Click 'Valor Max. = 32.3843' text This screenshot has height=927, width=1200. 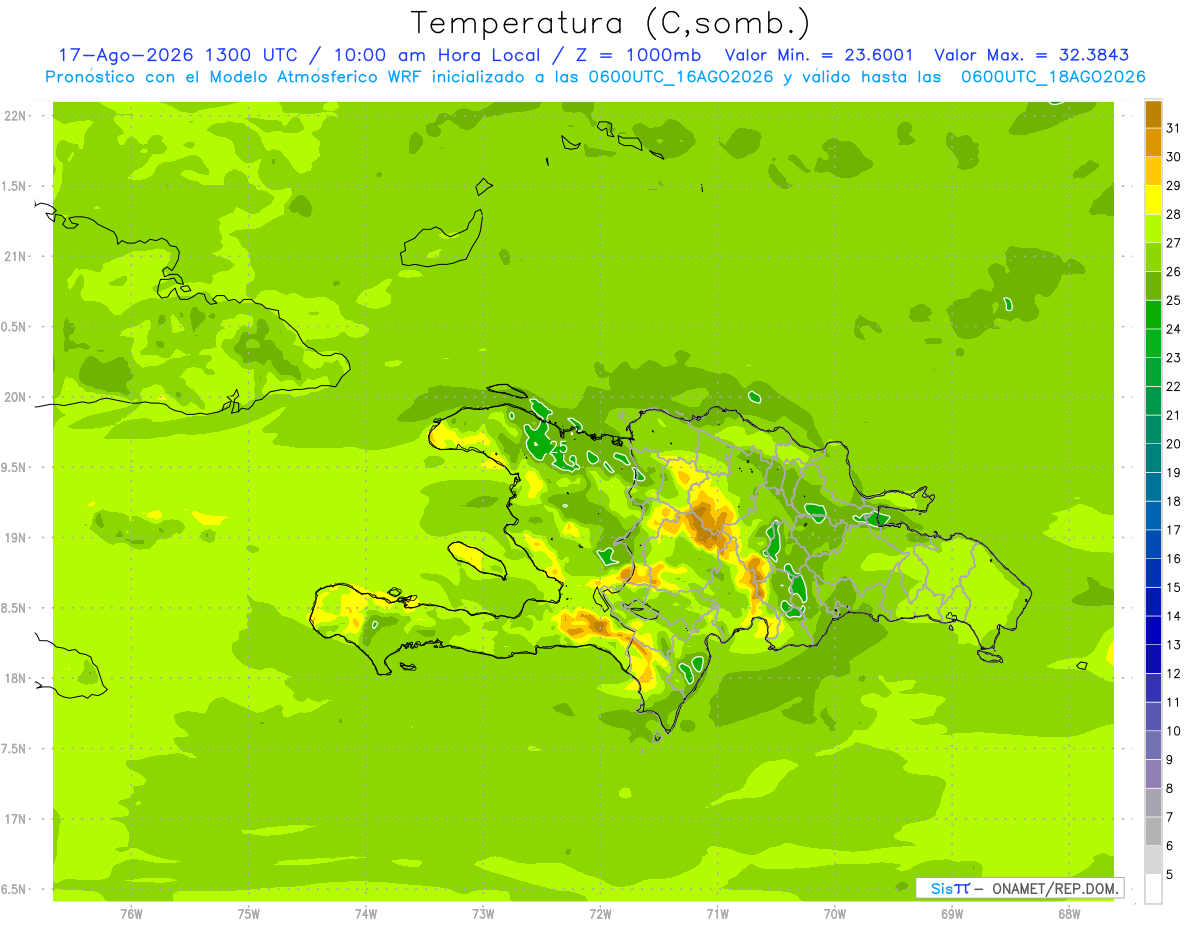tap(1033, 55)
